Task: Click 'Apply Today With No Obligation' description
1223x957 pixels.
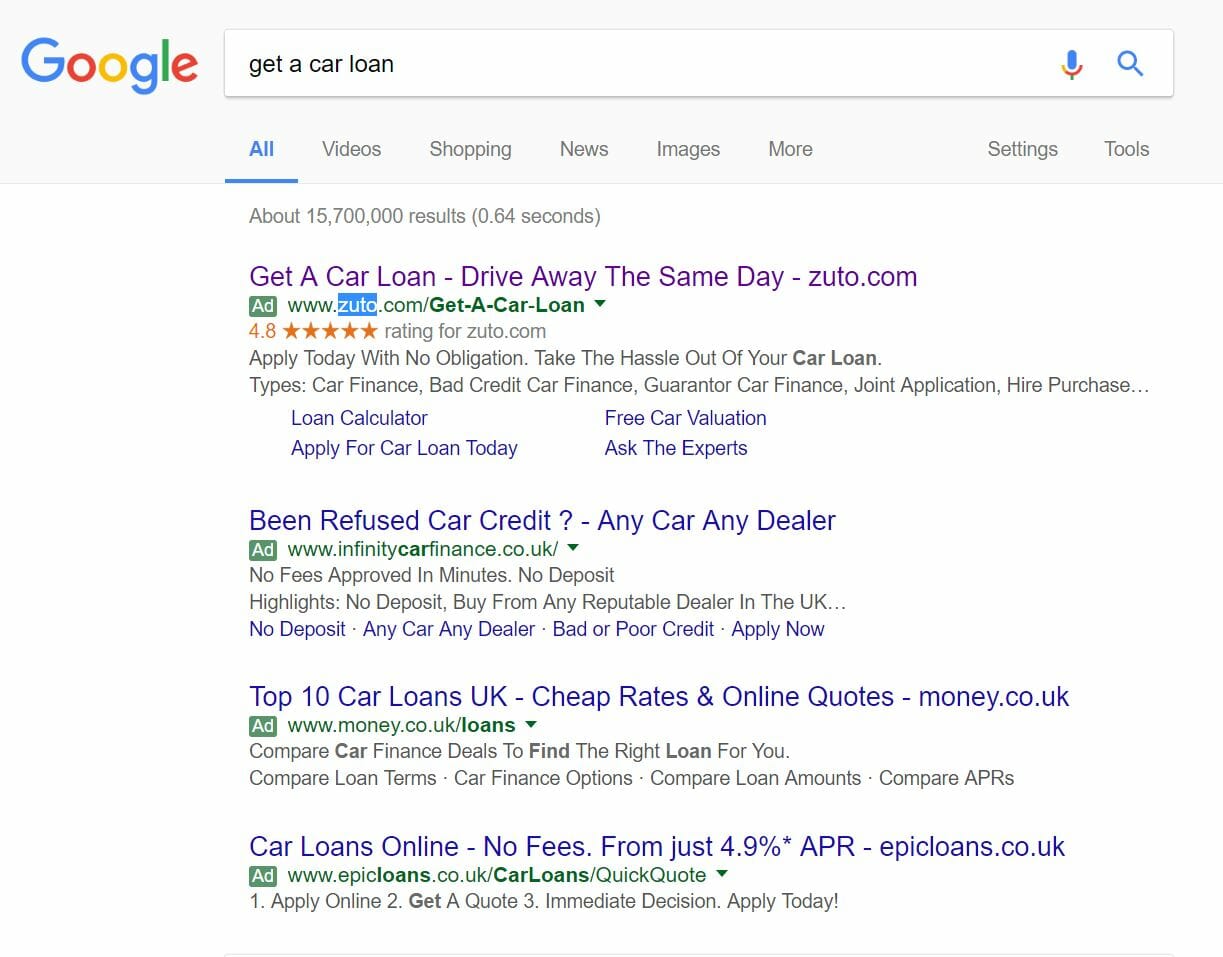Action: click(565, 358)
